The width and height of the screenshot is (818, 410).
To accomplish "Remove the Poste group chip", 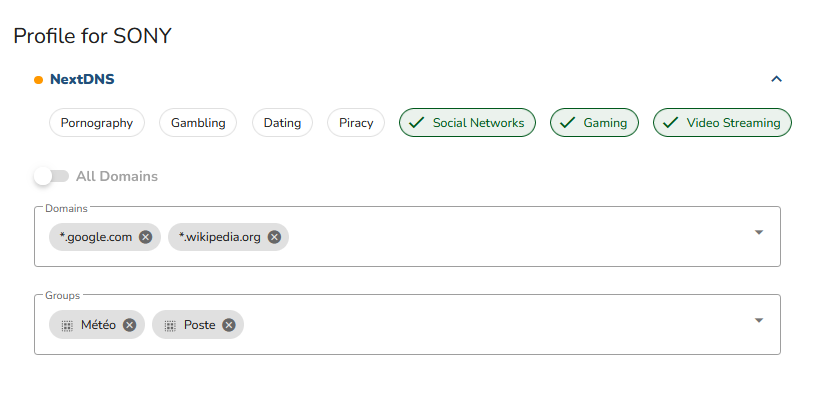I will [x=229, y=325].
